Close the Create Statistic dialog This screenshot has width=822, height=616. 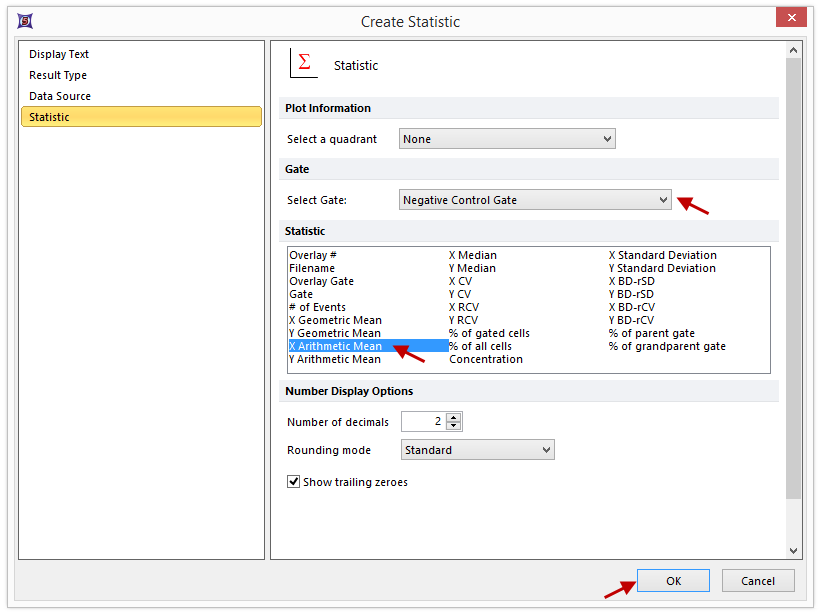[792, 18]
